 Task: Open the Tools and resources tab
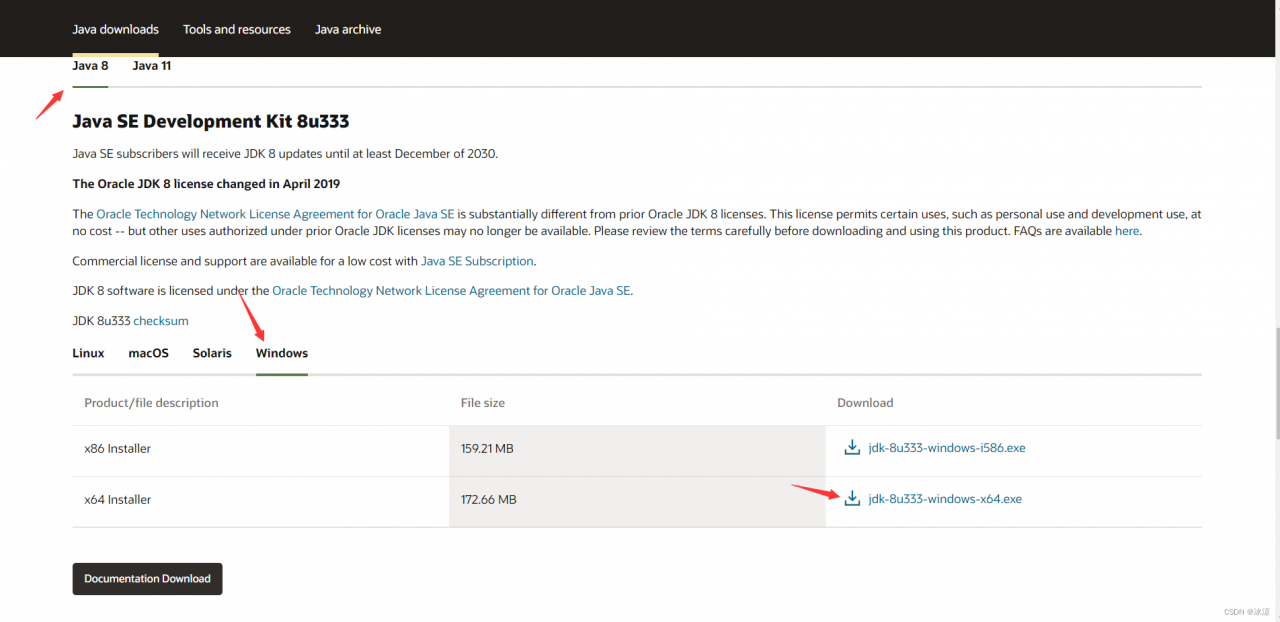(237, 29)
